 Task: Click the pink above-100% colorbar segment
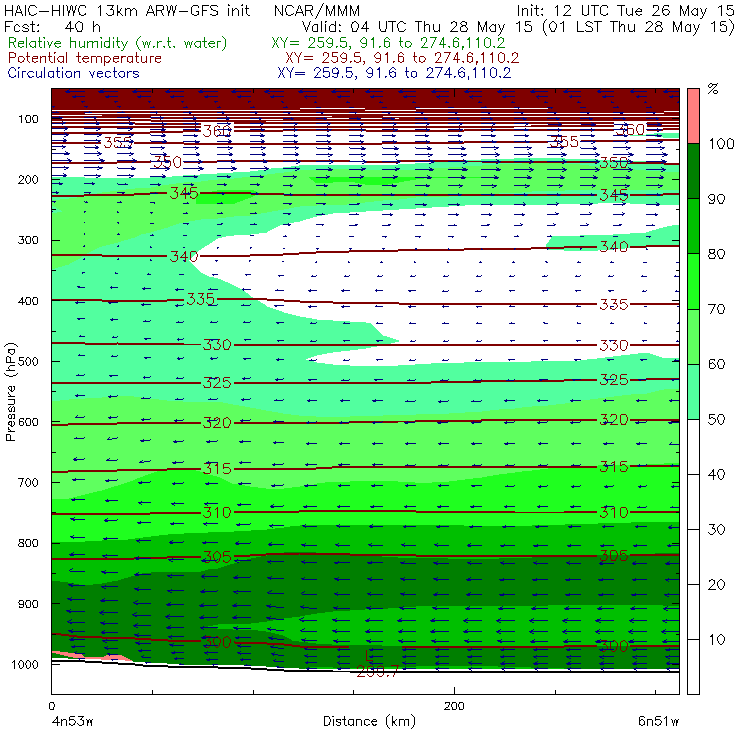tap(693, 116)
